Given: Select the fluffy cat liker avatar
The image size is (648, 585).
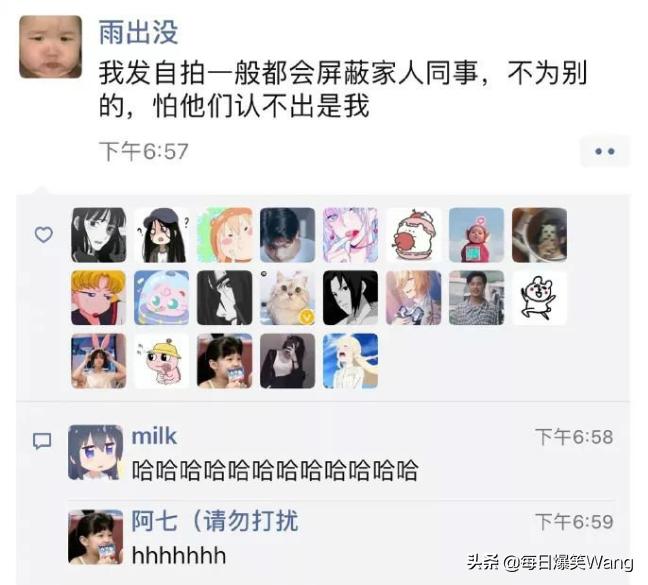Looking at the screenshot, I should click(x=287, y=297).
